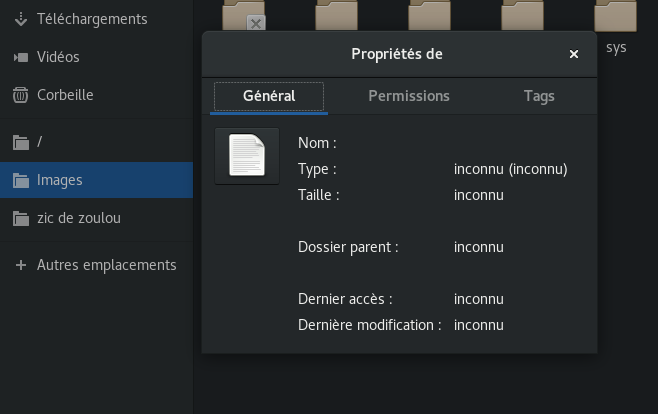Click the file icon button in properties
Screen dimensions: 658x414
[247, 156]
